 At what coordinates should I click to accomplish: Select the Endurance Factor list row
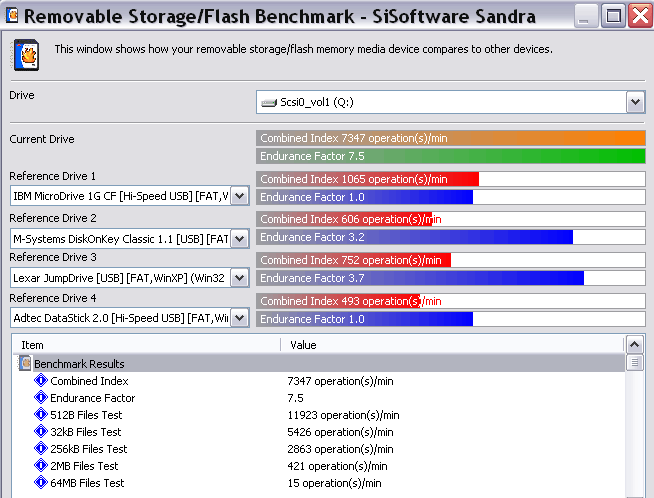click(319, 398)
